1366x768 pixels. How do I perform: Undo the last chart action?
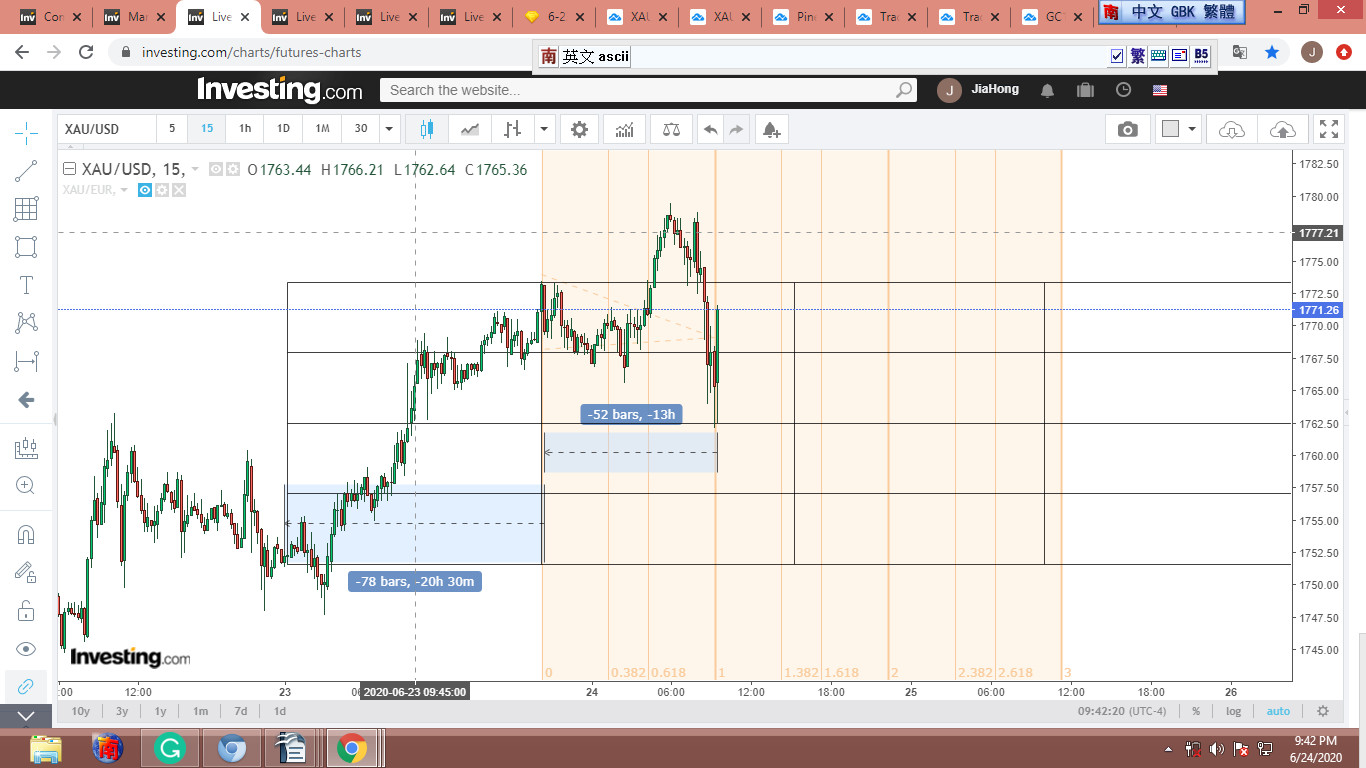(x=710, y=129)
